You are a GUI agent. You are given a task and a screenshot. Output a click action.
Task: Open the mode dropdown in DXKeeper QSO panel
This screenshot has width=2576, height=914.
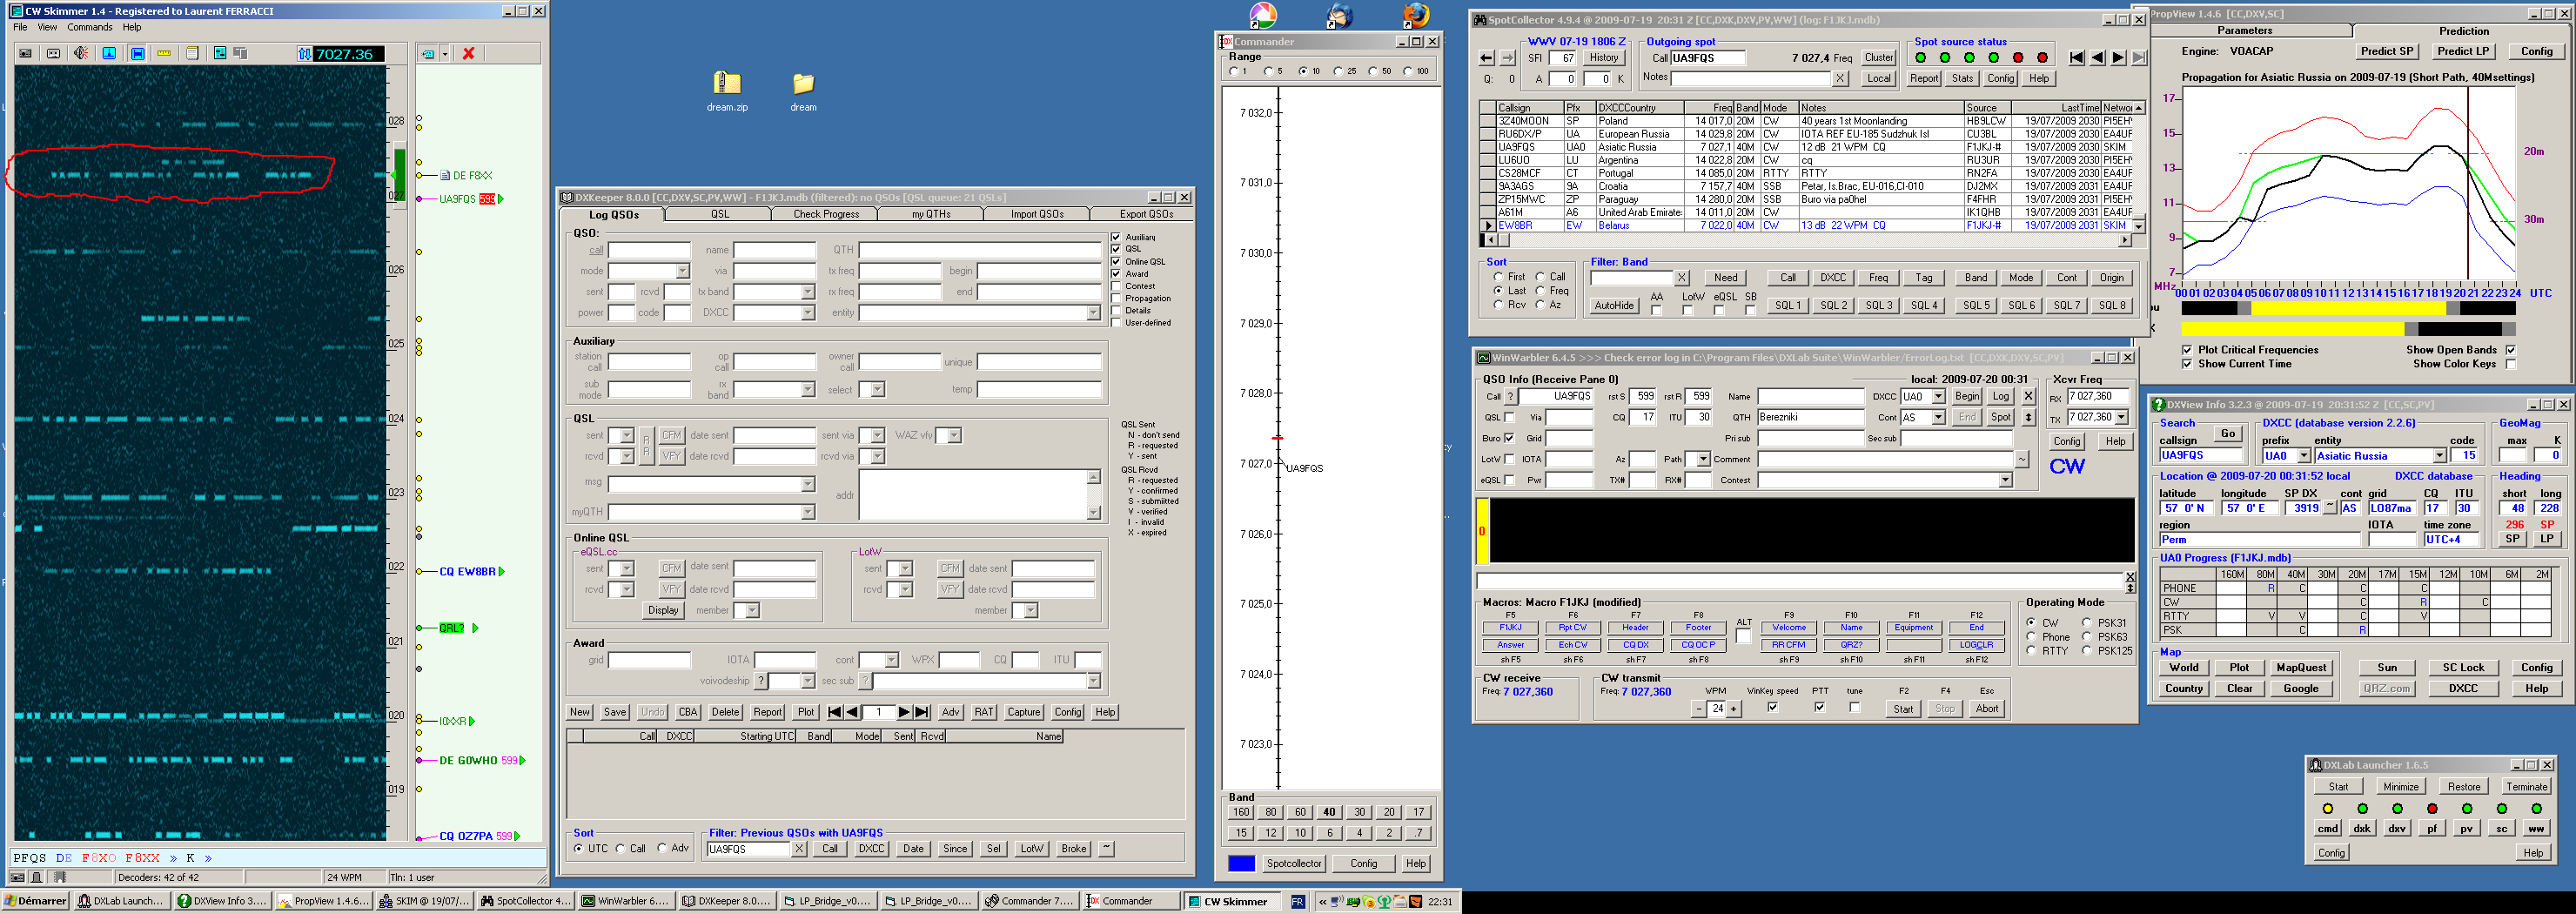click(x=682, y=271)
